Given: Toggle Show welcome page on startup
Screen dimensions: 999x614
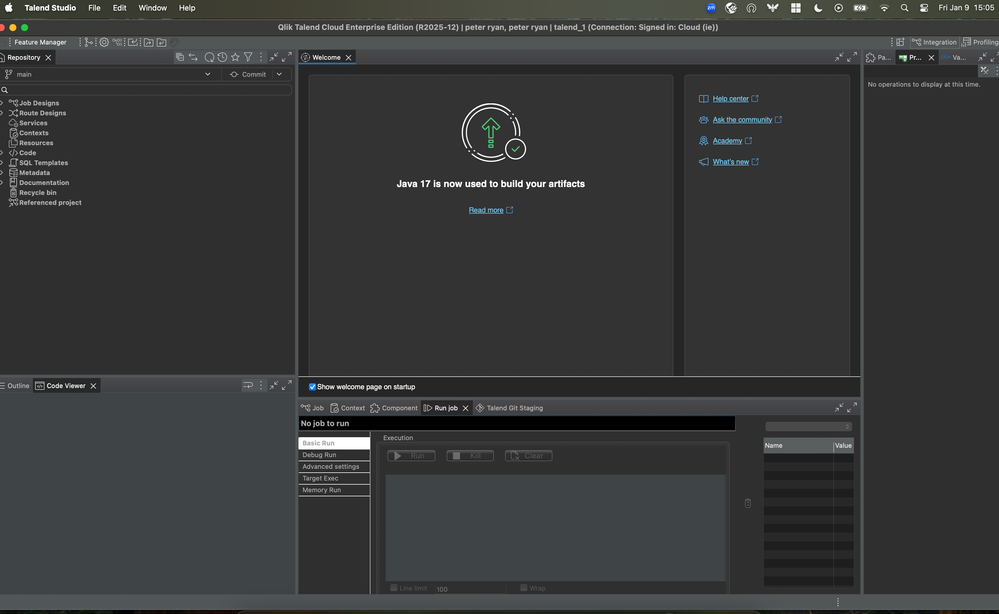Looking at the screenshot, I should [312, 387].
